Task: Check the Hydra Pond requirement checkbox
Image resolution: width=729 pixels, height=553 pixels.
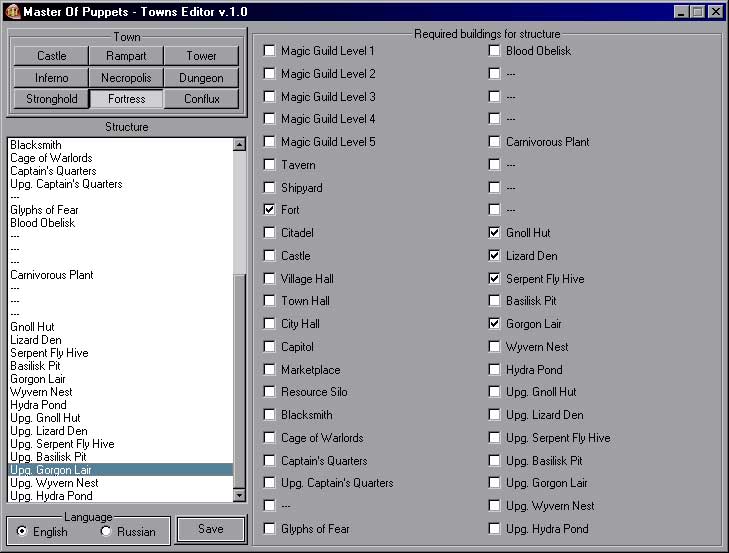Action: [x=494, y=370]
